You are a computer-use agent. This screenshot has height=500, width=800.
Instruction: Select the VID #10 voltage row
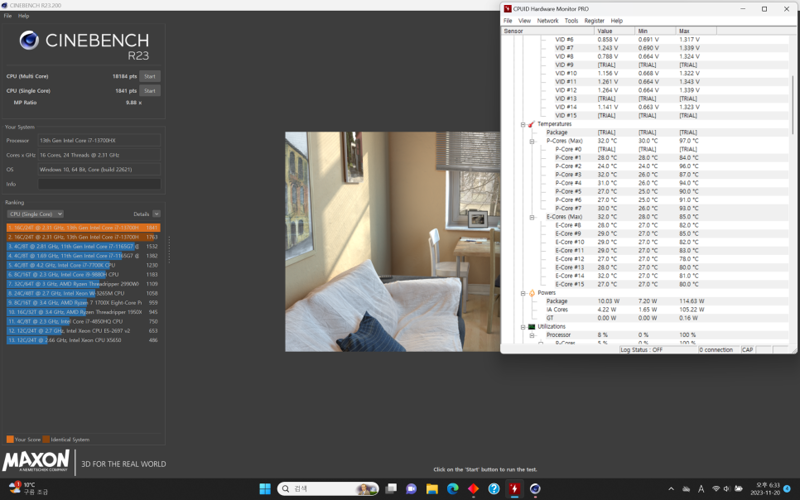click(646, 73)
